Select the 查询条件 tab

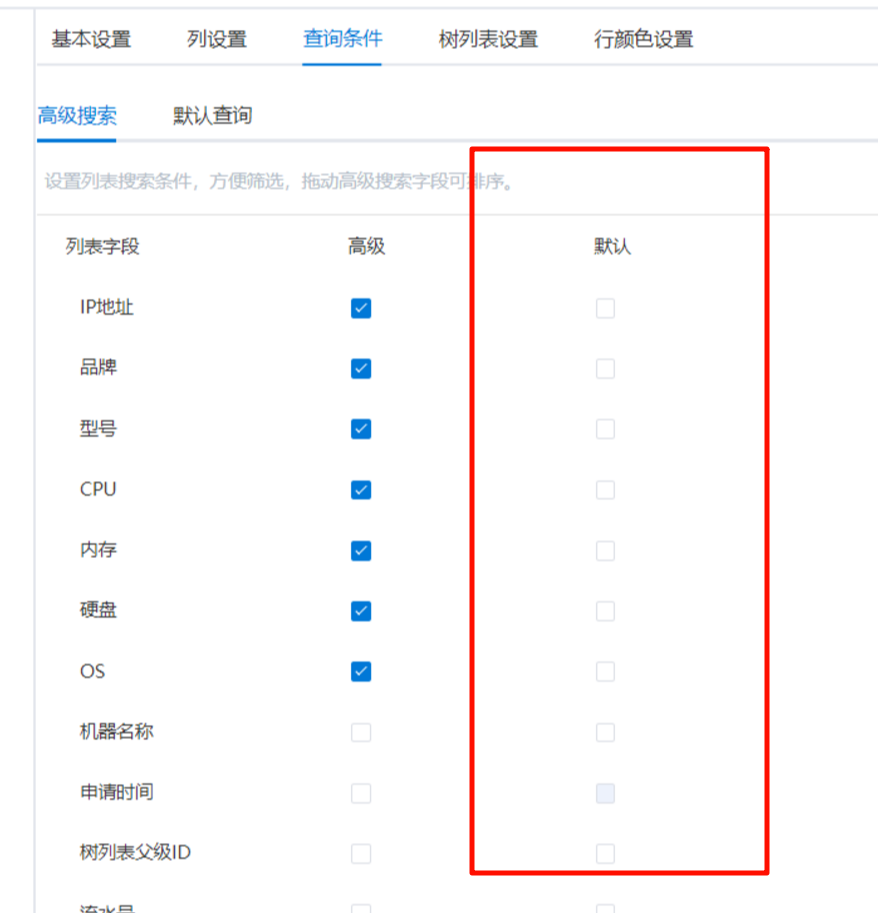tap(342, 39)
